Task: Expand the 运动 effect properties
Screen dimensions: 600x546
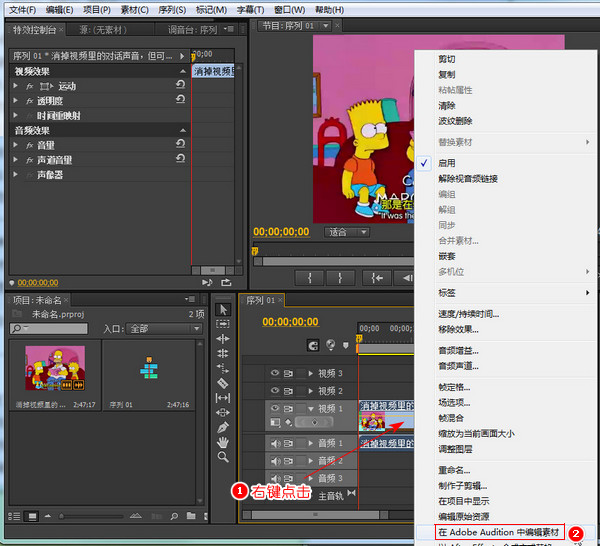Action: coord(16,86)
